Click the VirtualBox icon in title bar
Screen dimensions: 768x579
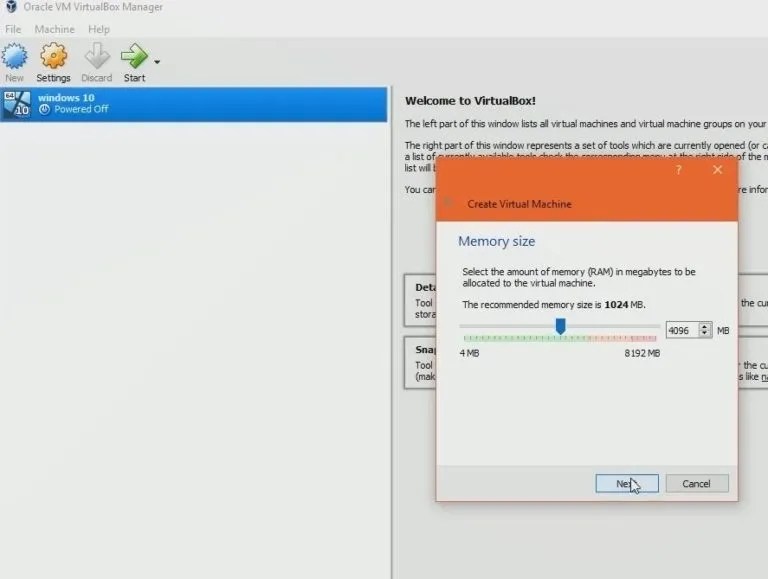[11, 7]
